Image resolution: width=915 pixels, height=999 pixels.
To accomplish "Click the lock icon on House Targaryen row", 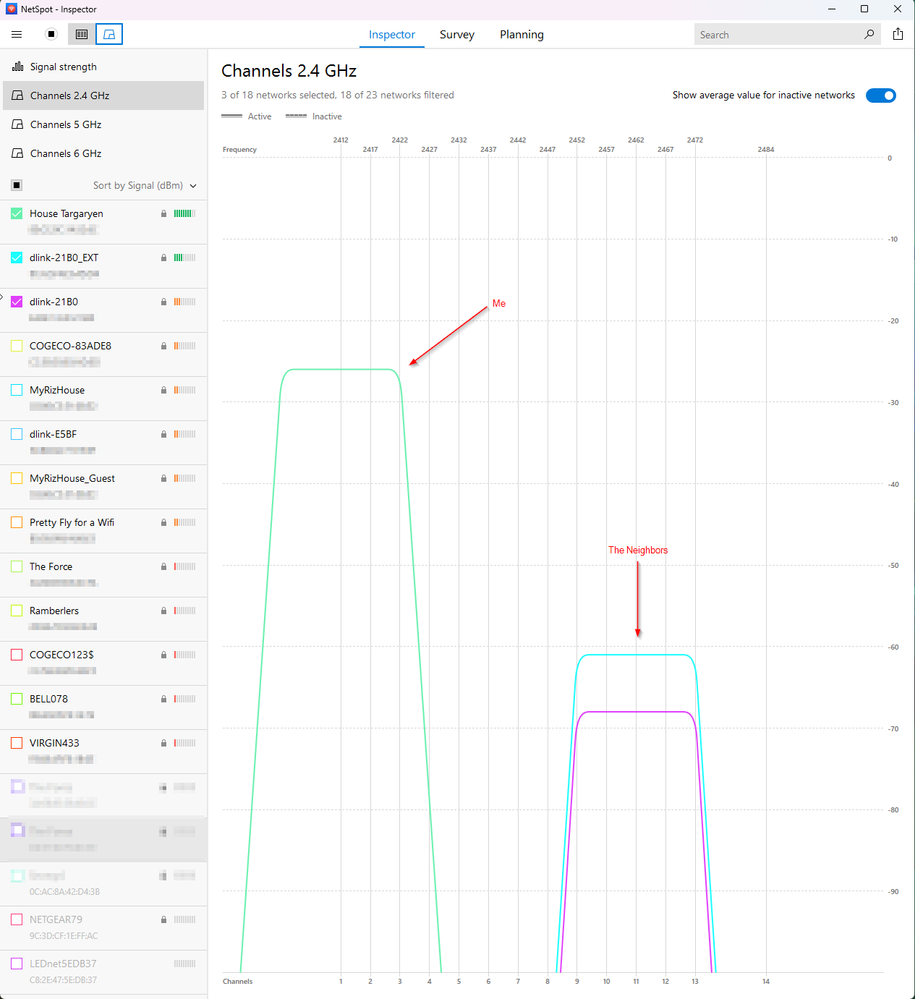I will [x=163, y=213].
